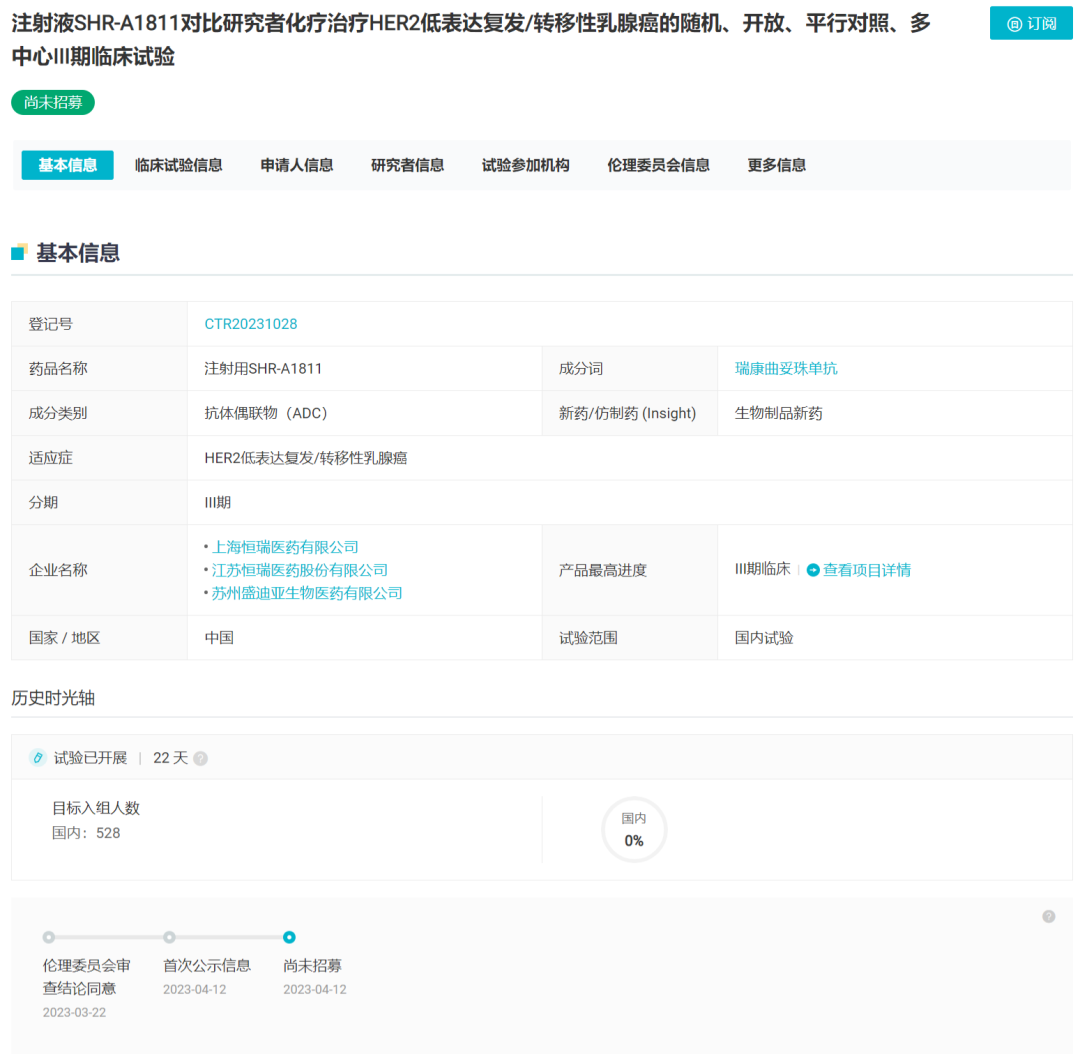The width and height of the screenshot is (1080, 1054).
Task: Click the 订阅 subscribe button
Action: coord(1030,23)
